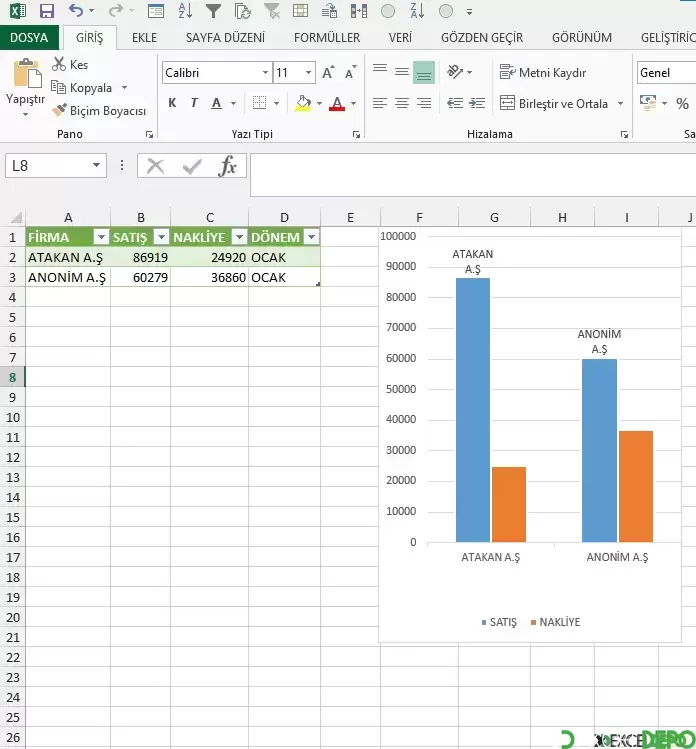Click inside the formula bar input
This screenshot has width=696, height=749.
tap(473, 175)
